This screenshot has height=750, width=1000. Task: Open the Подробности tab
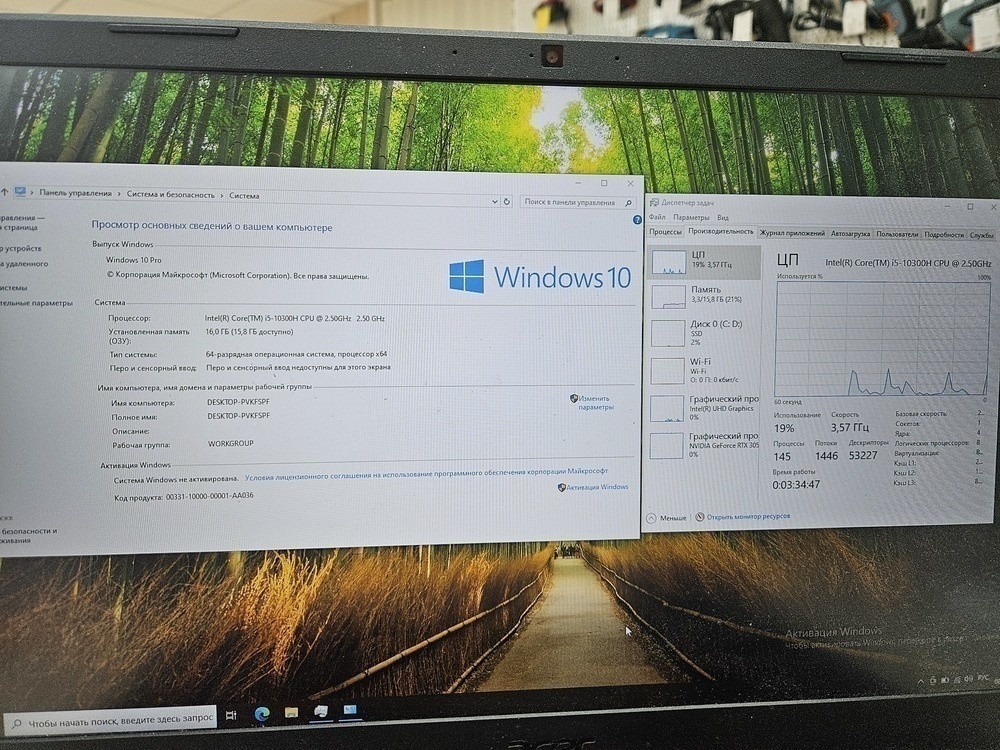point(944,235)
